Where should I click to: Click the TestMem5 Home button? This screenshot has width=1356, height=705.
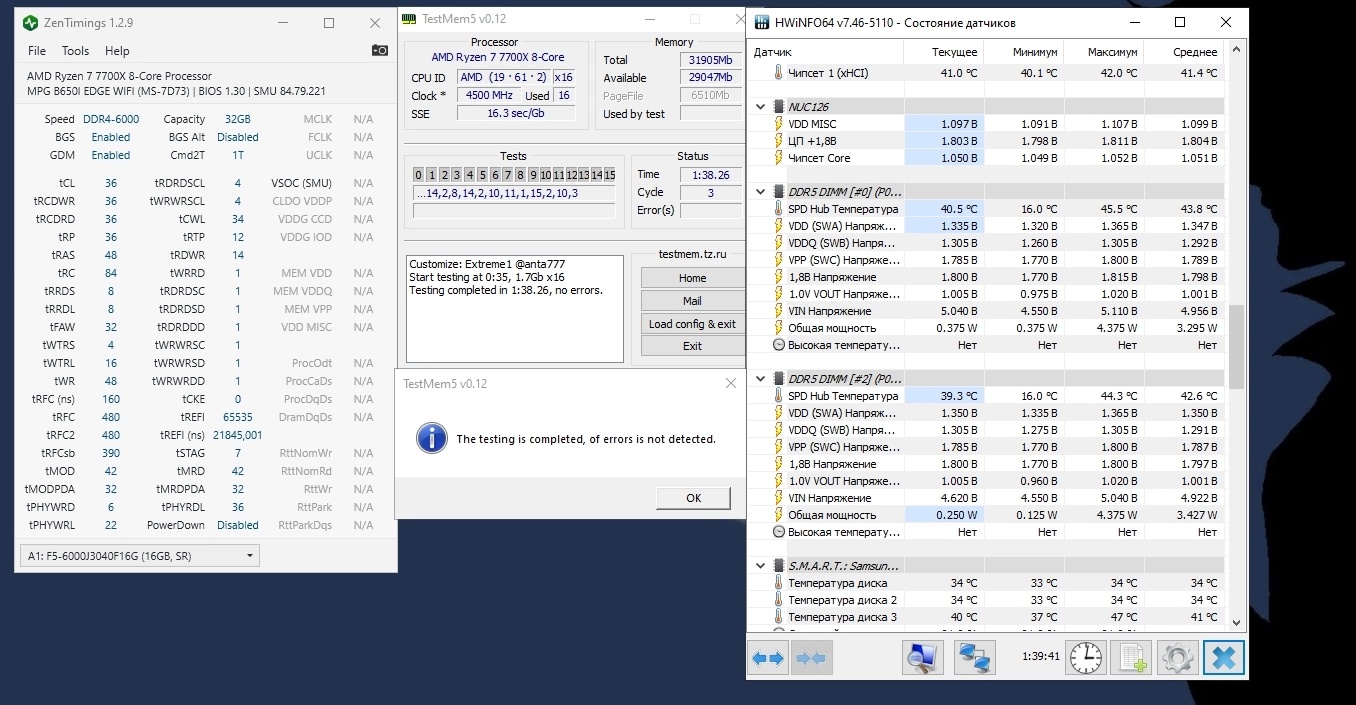[x=692, y=278]
